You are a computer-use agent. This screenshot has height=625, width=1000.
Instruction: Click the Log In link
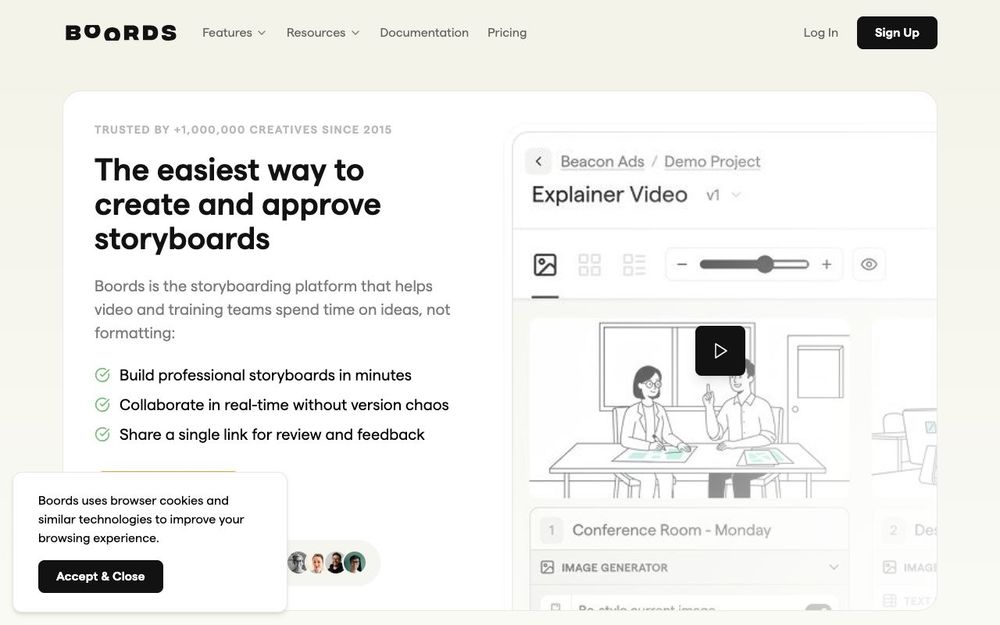click(x=821, y=33)
